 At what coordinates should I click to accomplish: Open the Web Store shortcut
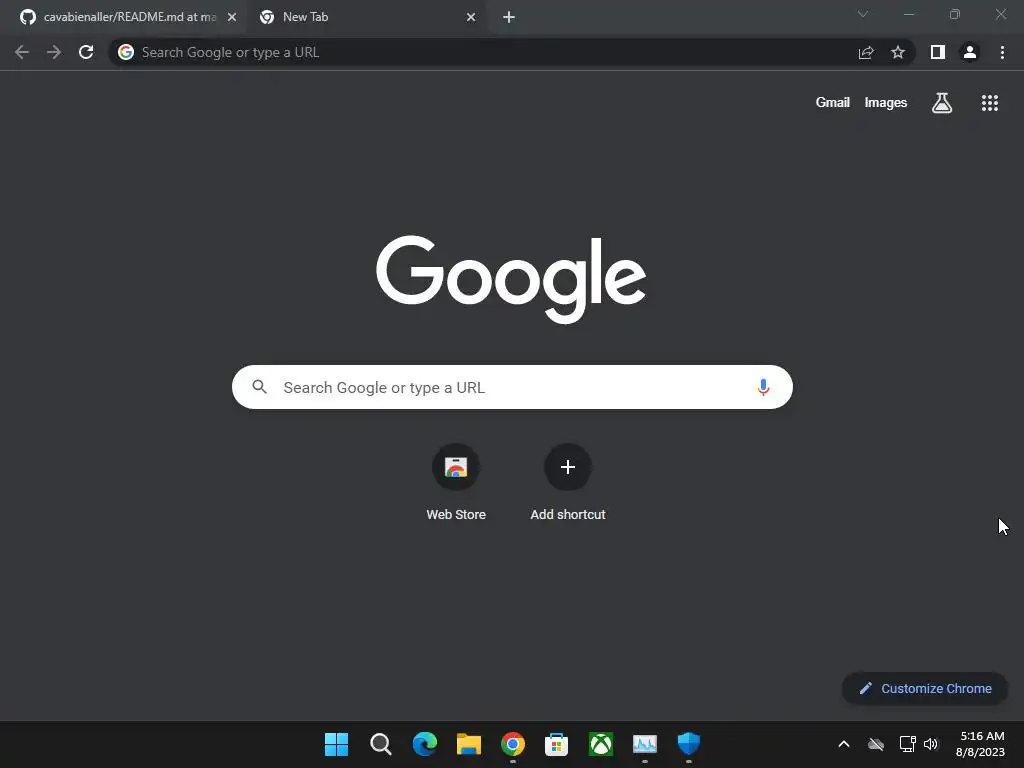456,483
